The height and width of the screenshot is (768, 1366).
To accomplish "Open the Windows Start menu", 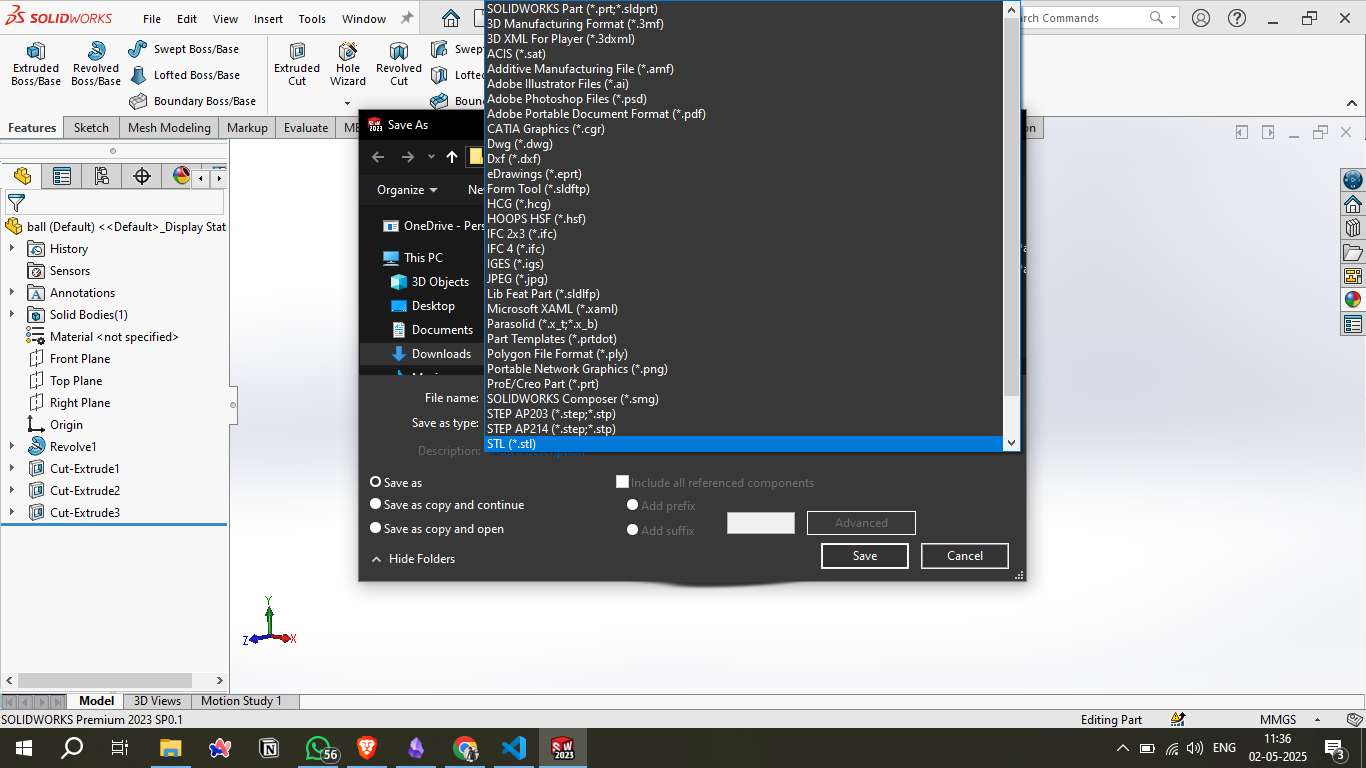I will tap(23, 747).
